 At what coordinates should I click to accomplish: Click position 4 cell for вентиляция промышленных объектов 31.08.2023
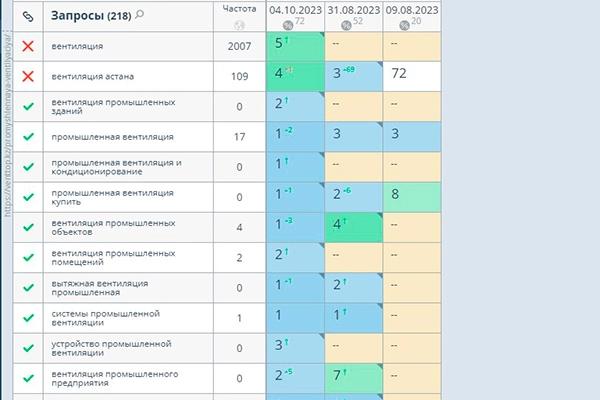354,228
